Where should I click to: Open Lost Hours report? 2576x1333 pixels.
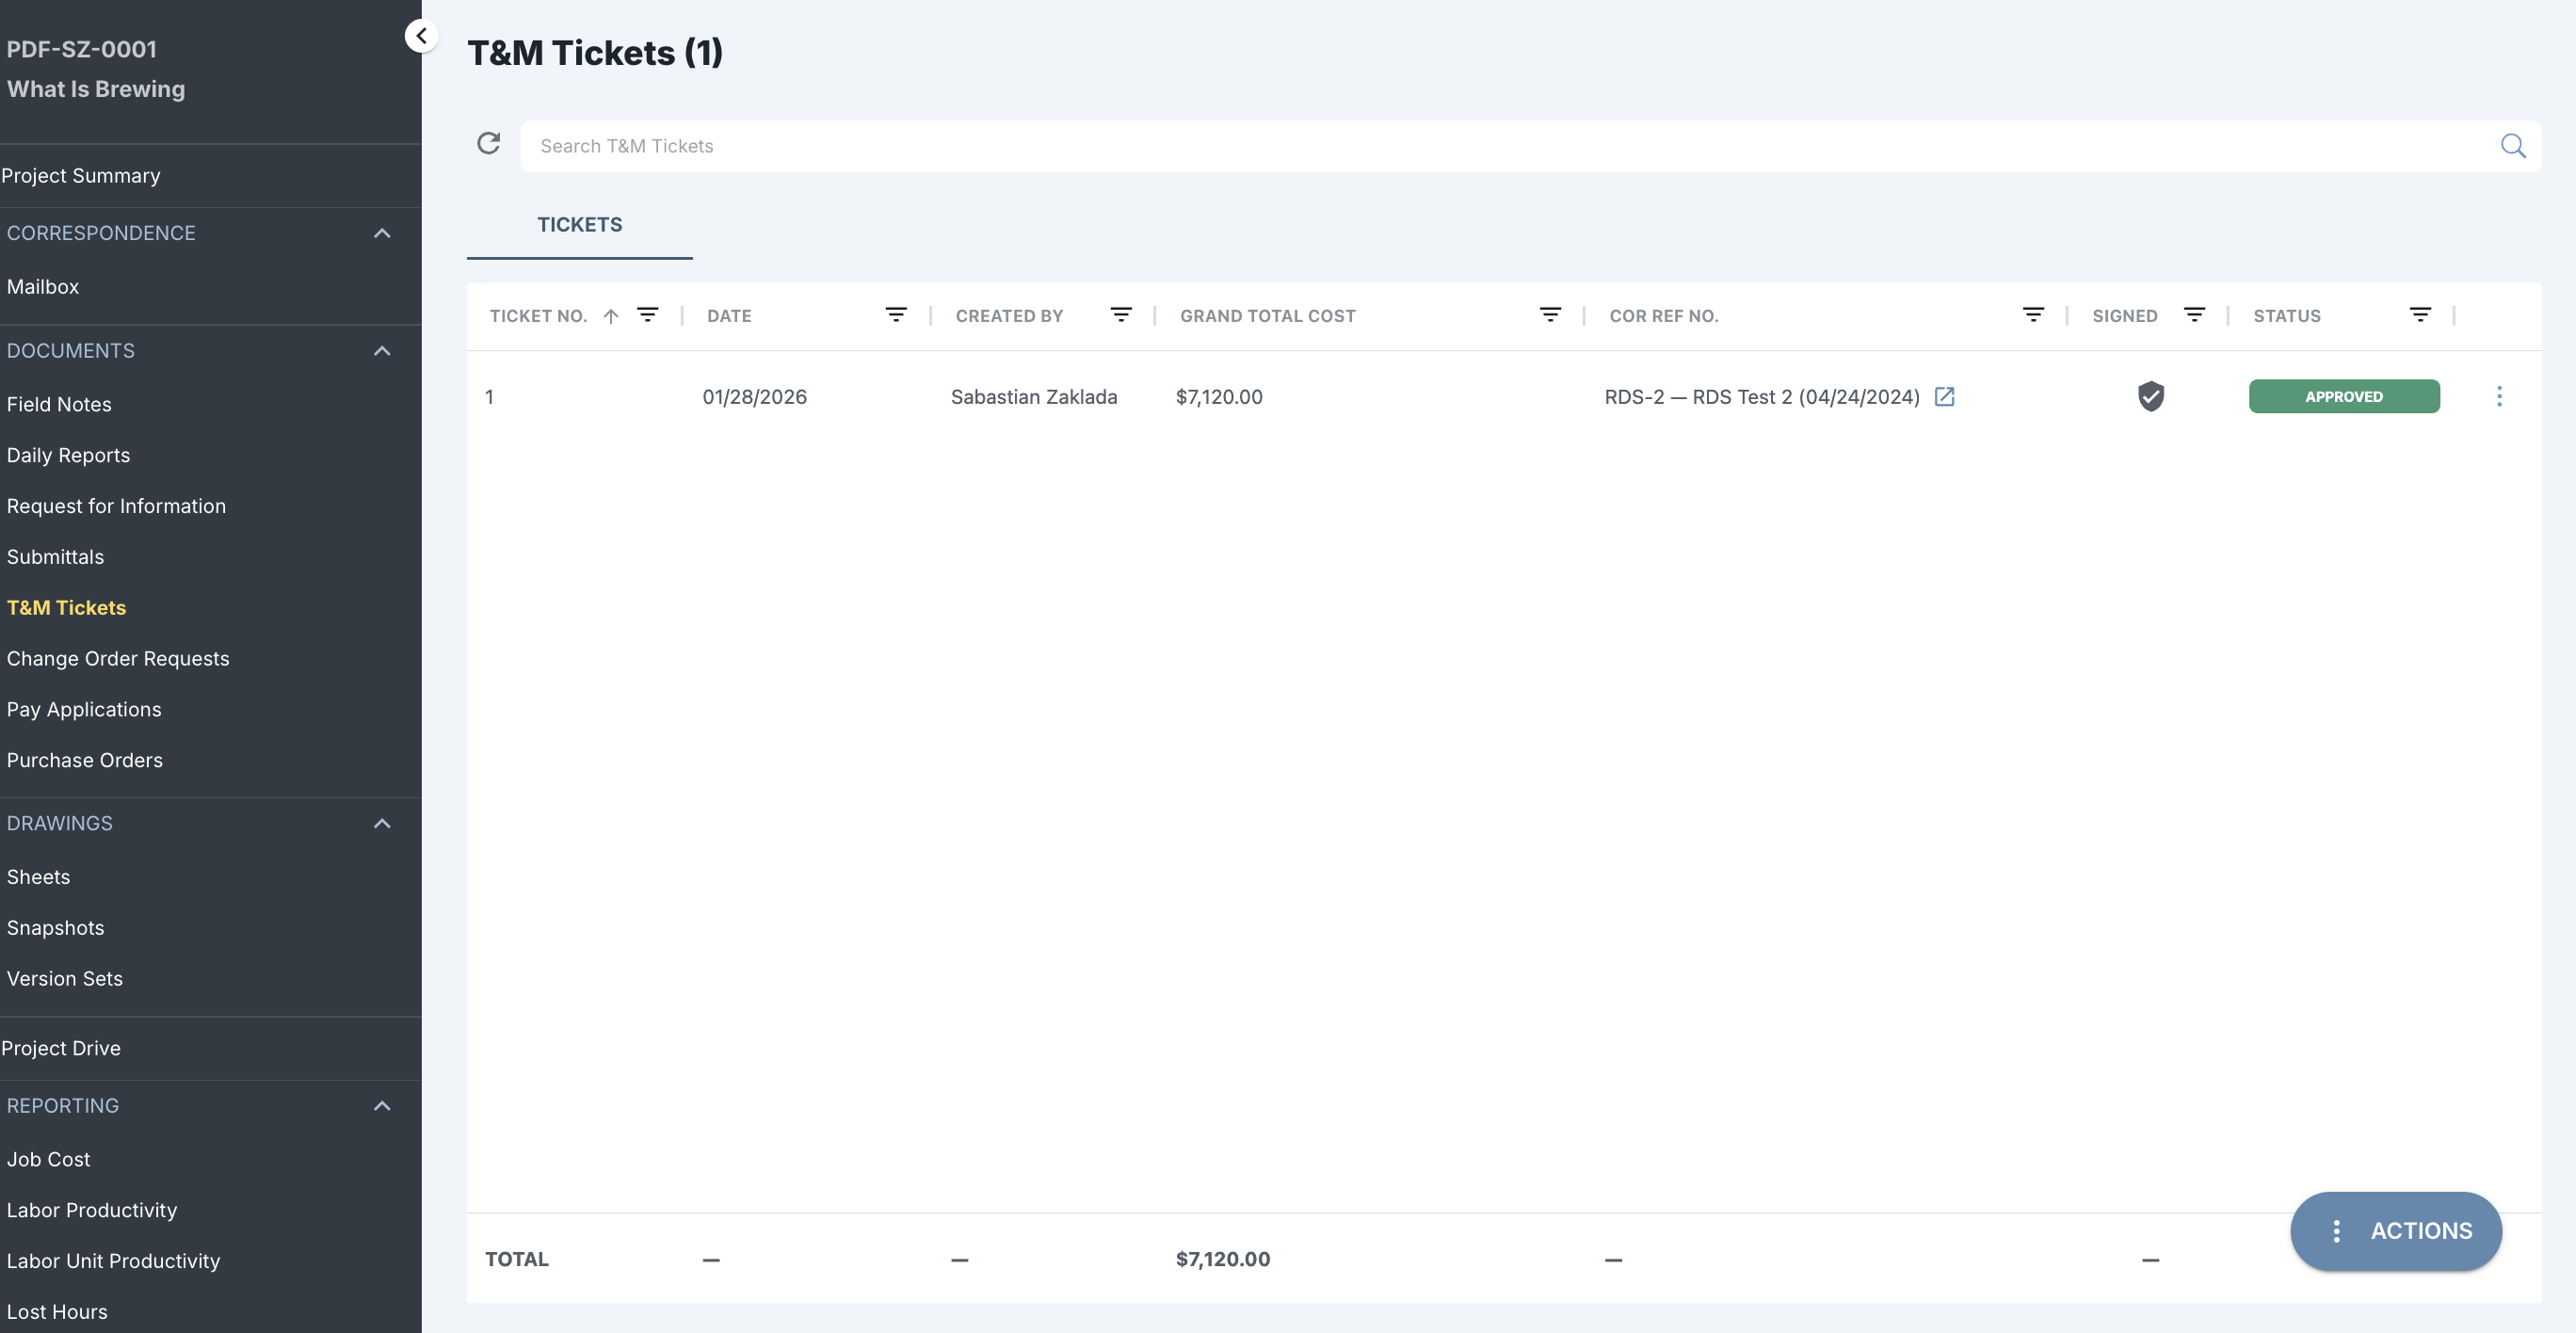click(x=57, y=1312)
